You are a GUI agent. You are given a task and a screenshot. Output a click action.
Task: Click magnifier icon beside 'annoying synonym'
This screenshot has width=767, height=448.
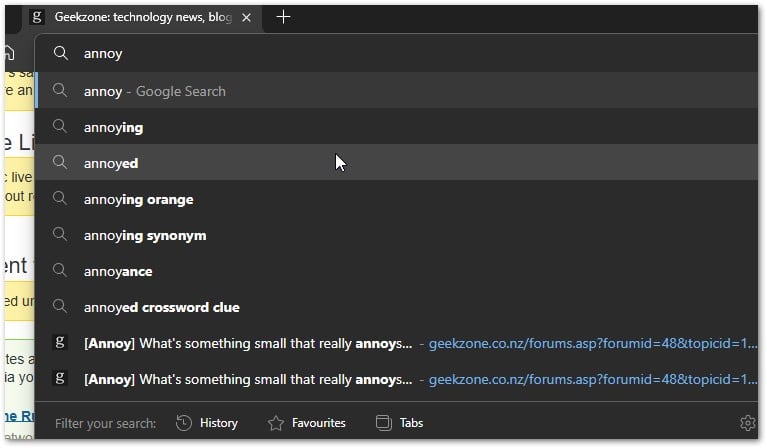coord(60,234)
